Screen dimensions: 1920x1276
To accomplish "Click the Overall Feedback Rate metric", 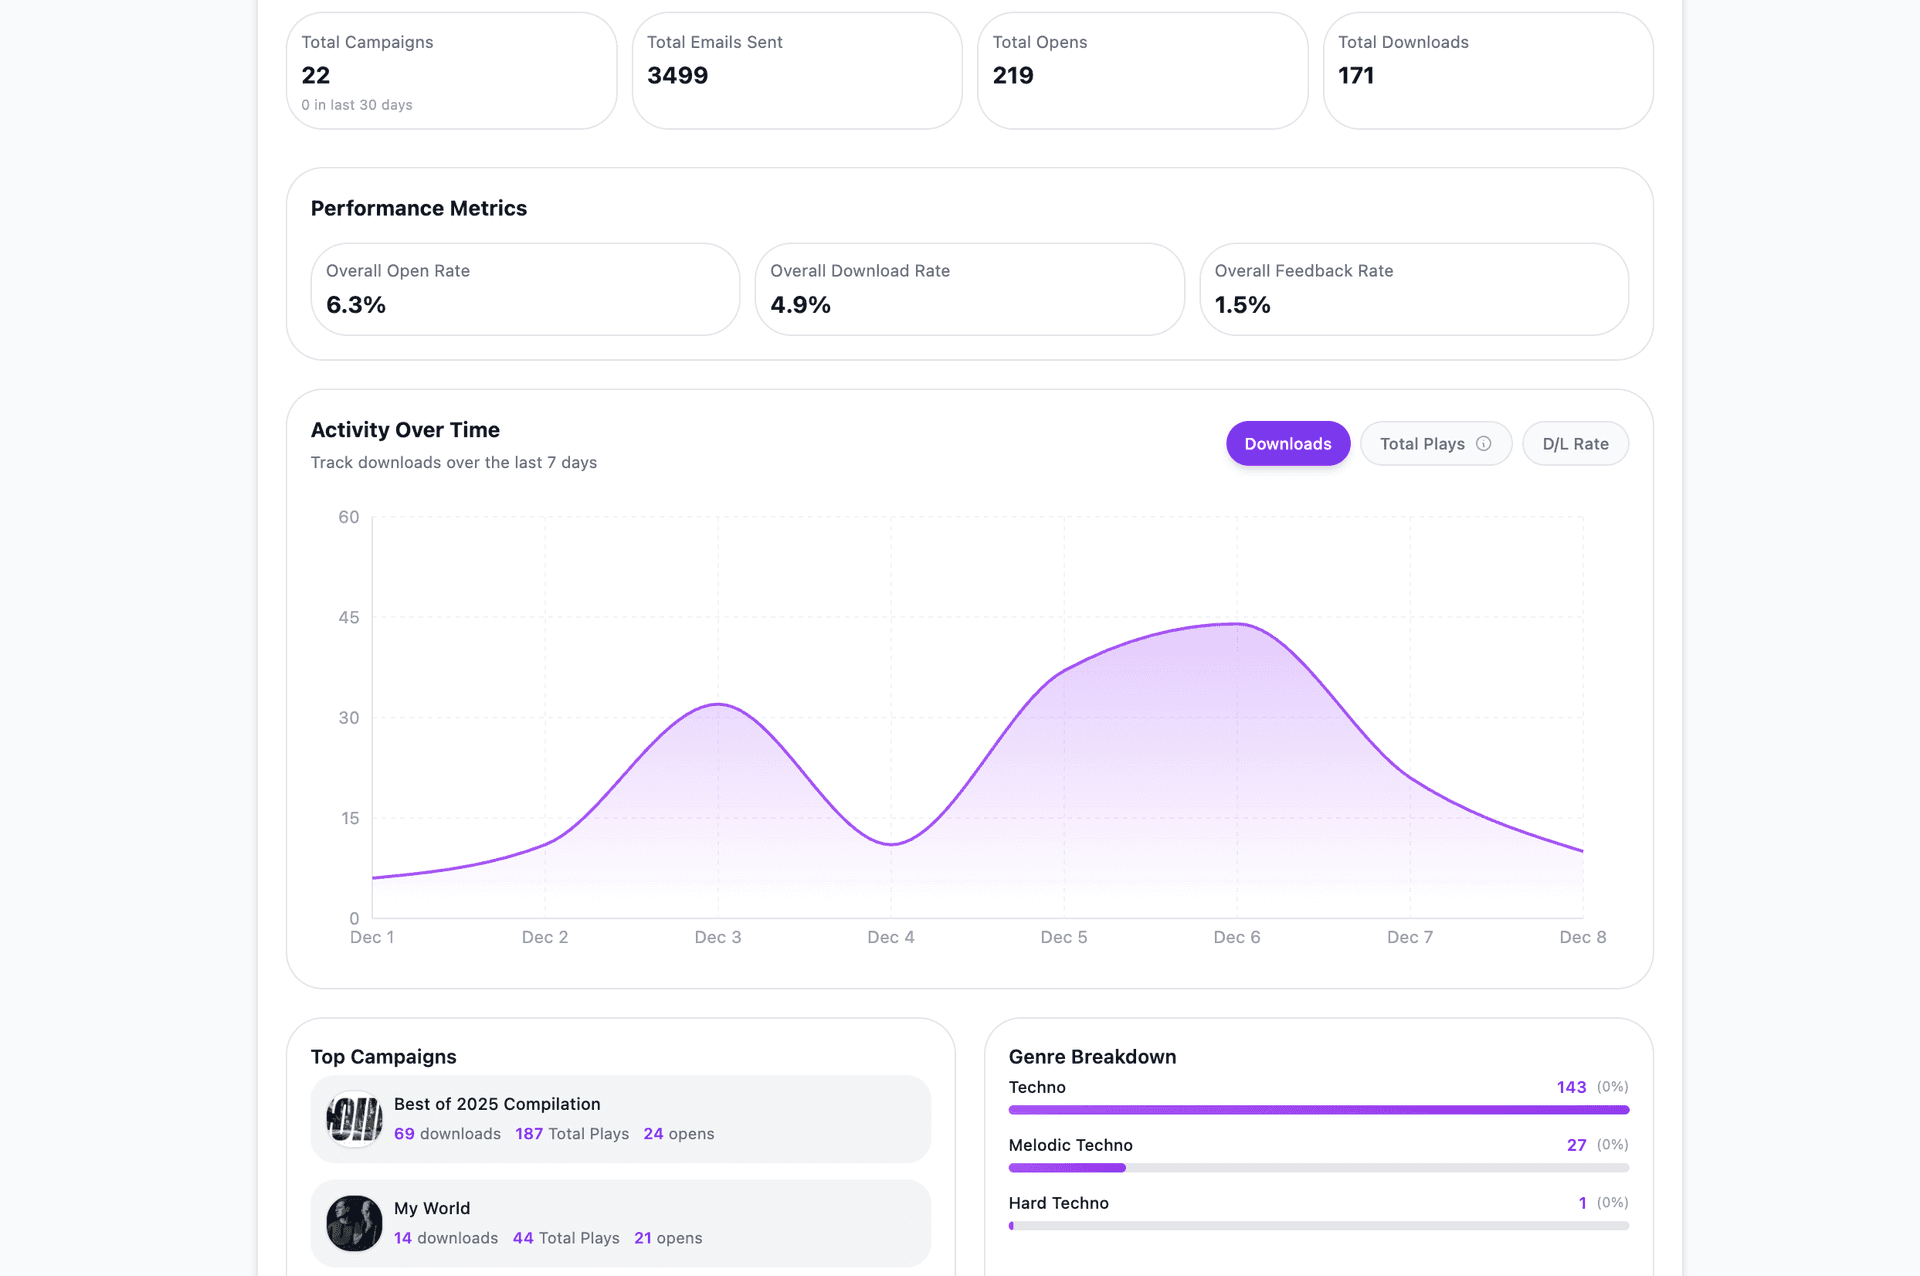I will point(1414,289).
